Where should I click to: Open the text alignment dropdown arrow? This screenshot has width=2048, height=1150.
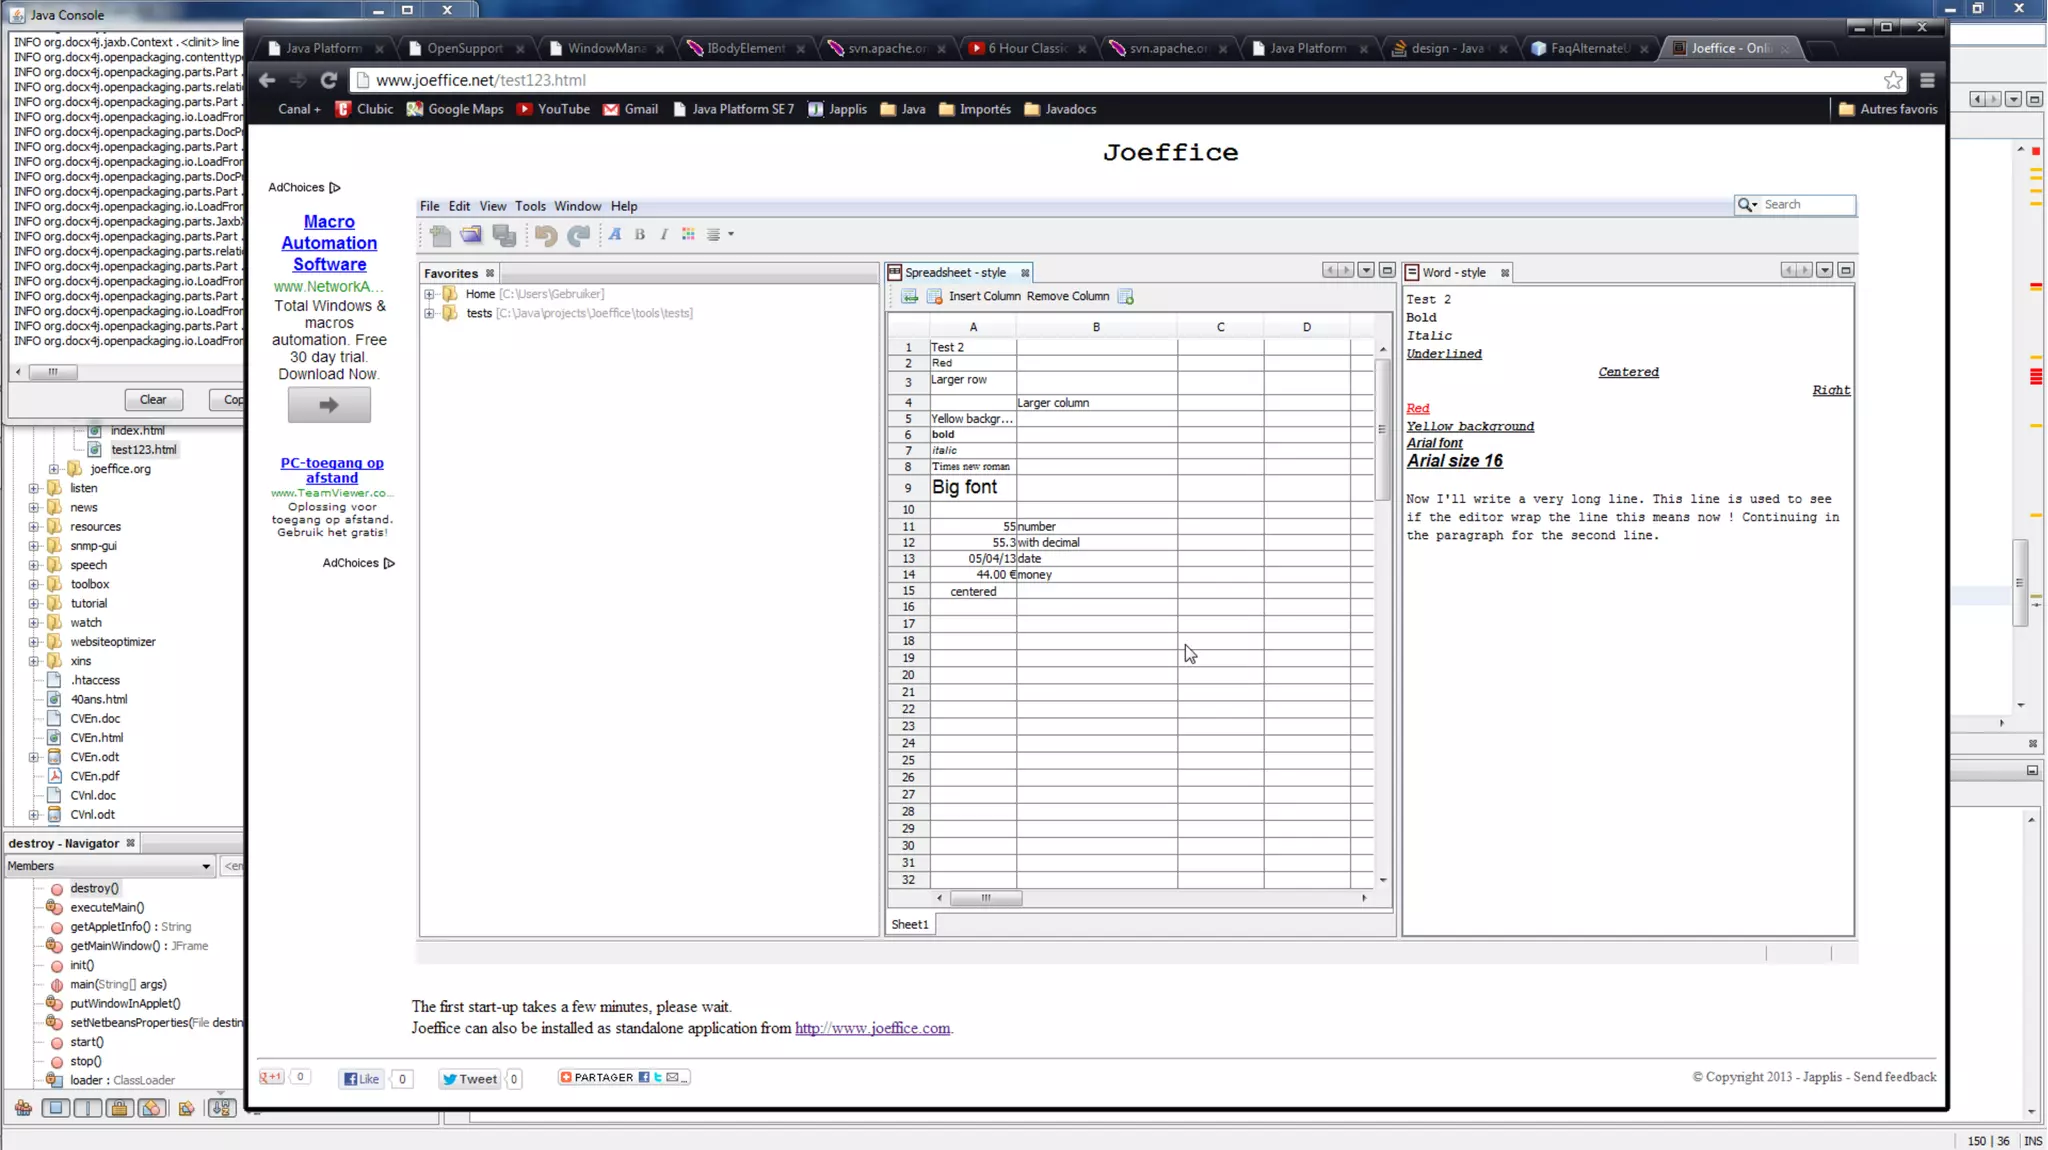coord(731,234)
